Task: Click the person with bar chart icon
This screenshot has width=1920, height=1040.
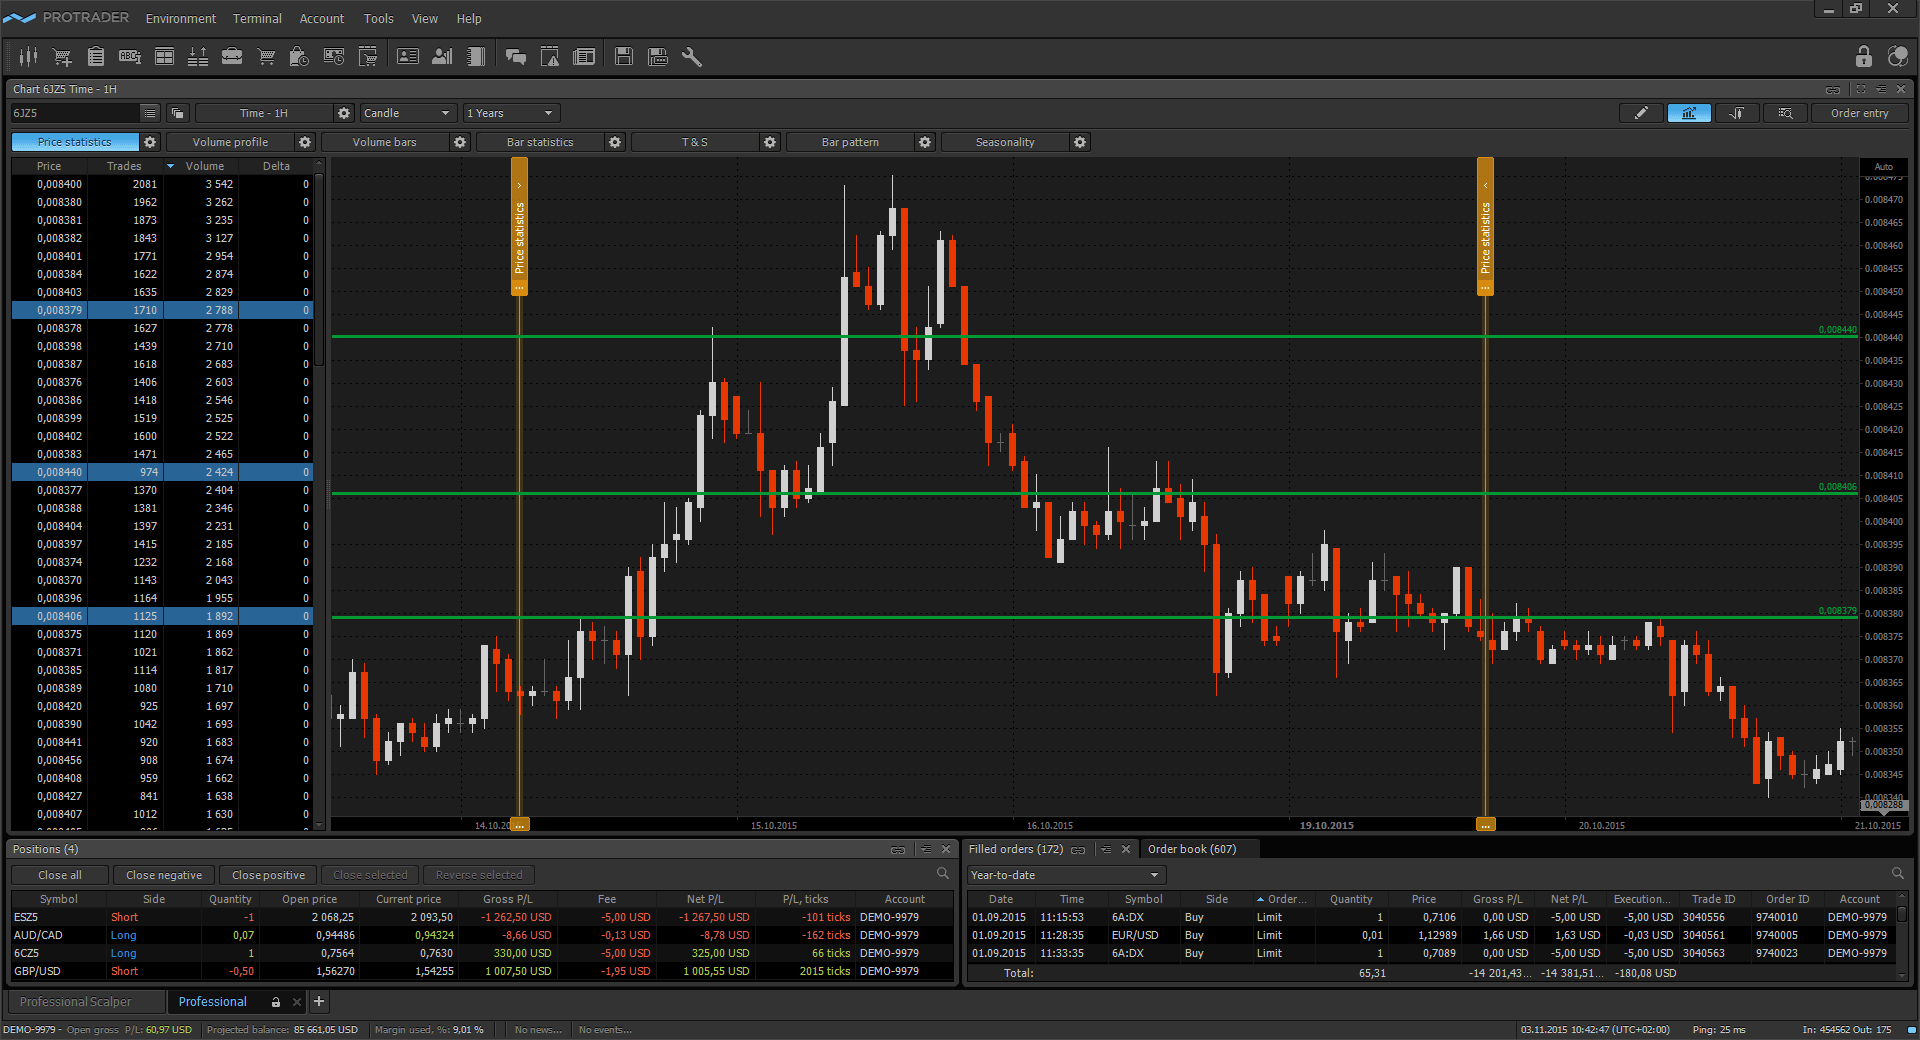Action: [x=442, y=57]
